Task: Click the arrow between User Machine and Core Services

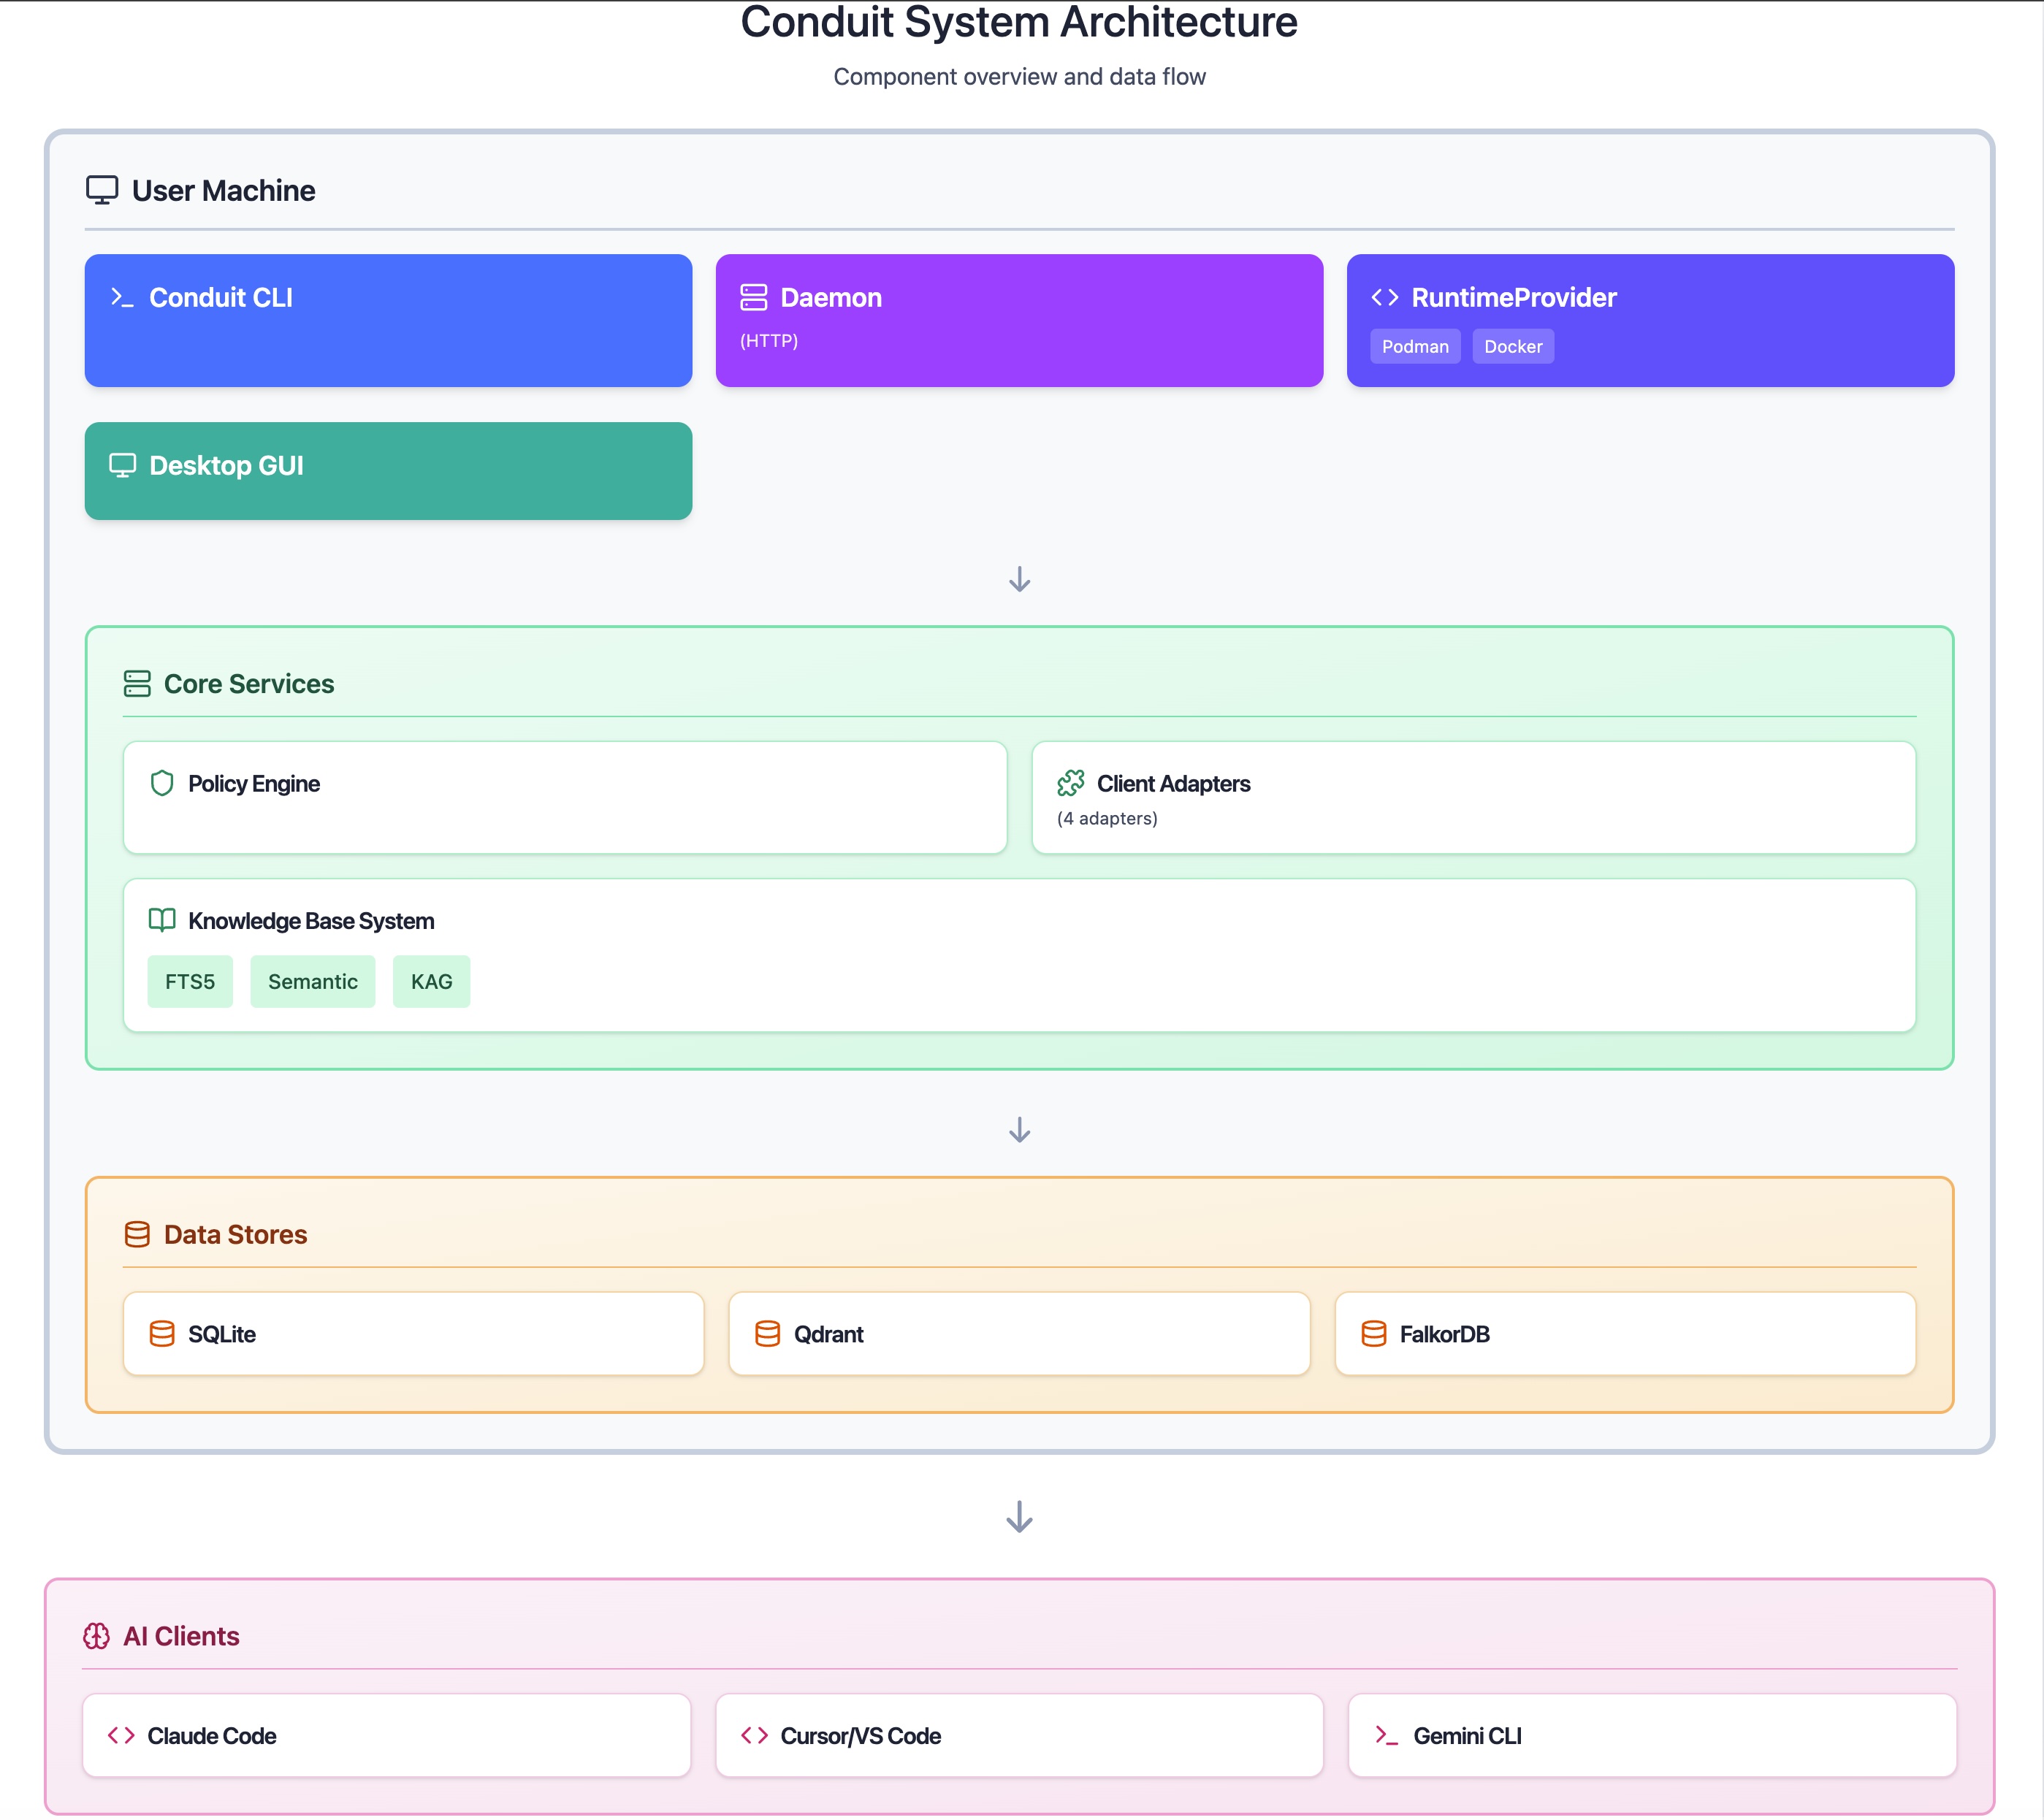Action: tap(1019, 580)
